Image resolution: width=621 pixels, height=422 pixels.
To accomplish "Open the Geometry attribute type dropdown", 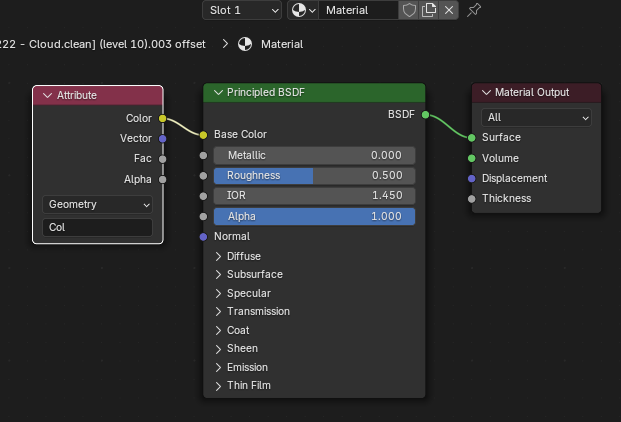I will point(97,204).
